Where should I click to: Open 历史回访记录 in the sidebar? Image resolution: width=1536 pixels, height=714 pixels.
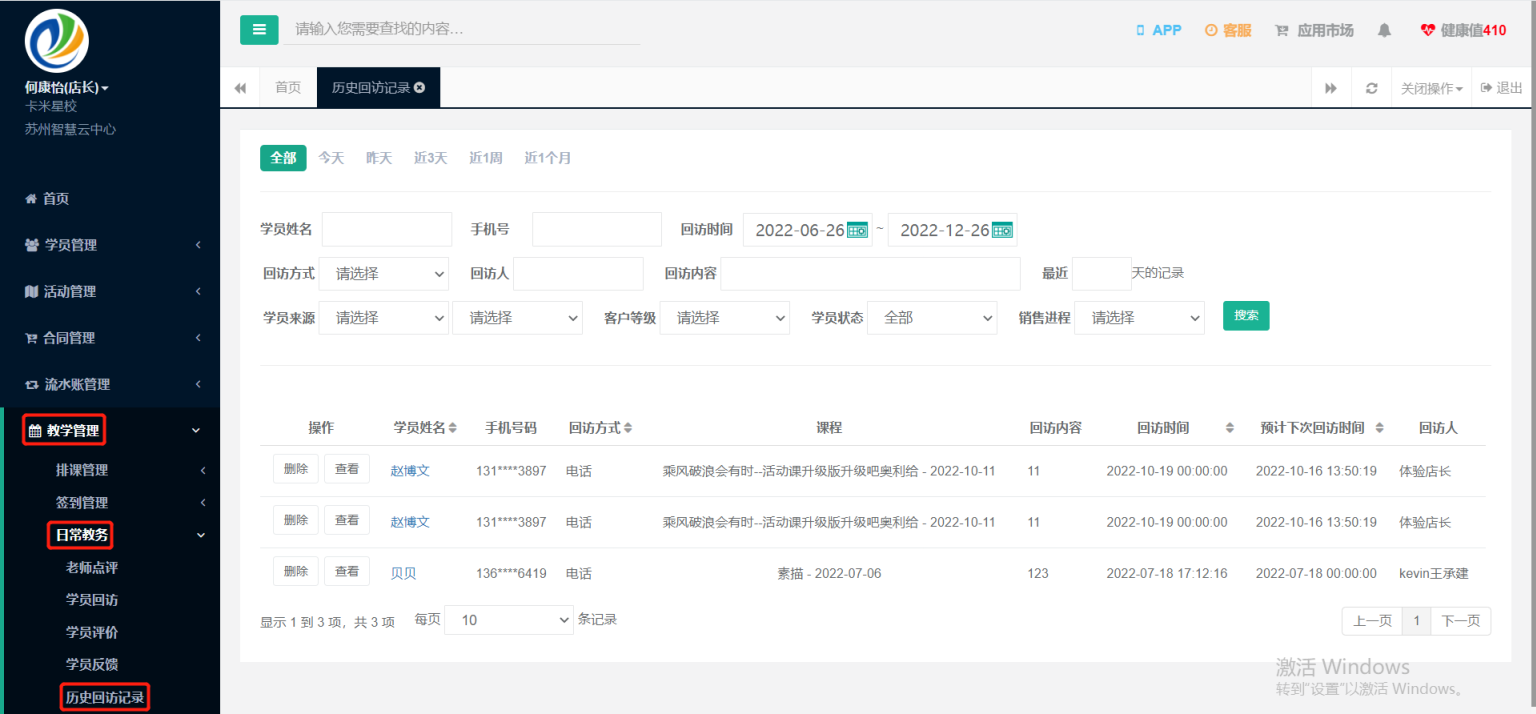coord(105,697)
